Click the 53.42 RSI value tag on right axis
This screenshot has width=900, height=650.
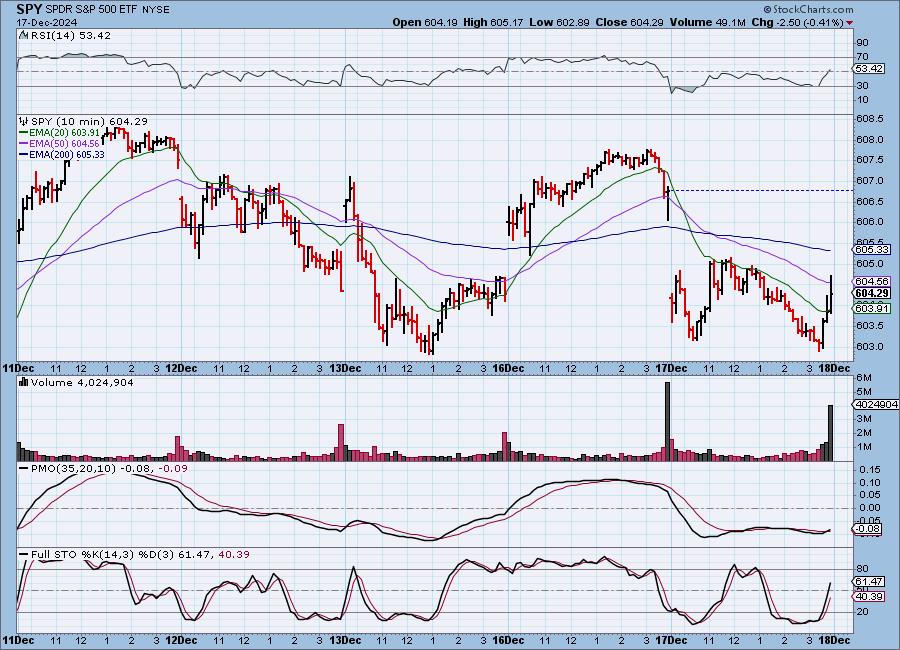(x=870, y=68)
